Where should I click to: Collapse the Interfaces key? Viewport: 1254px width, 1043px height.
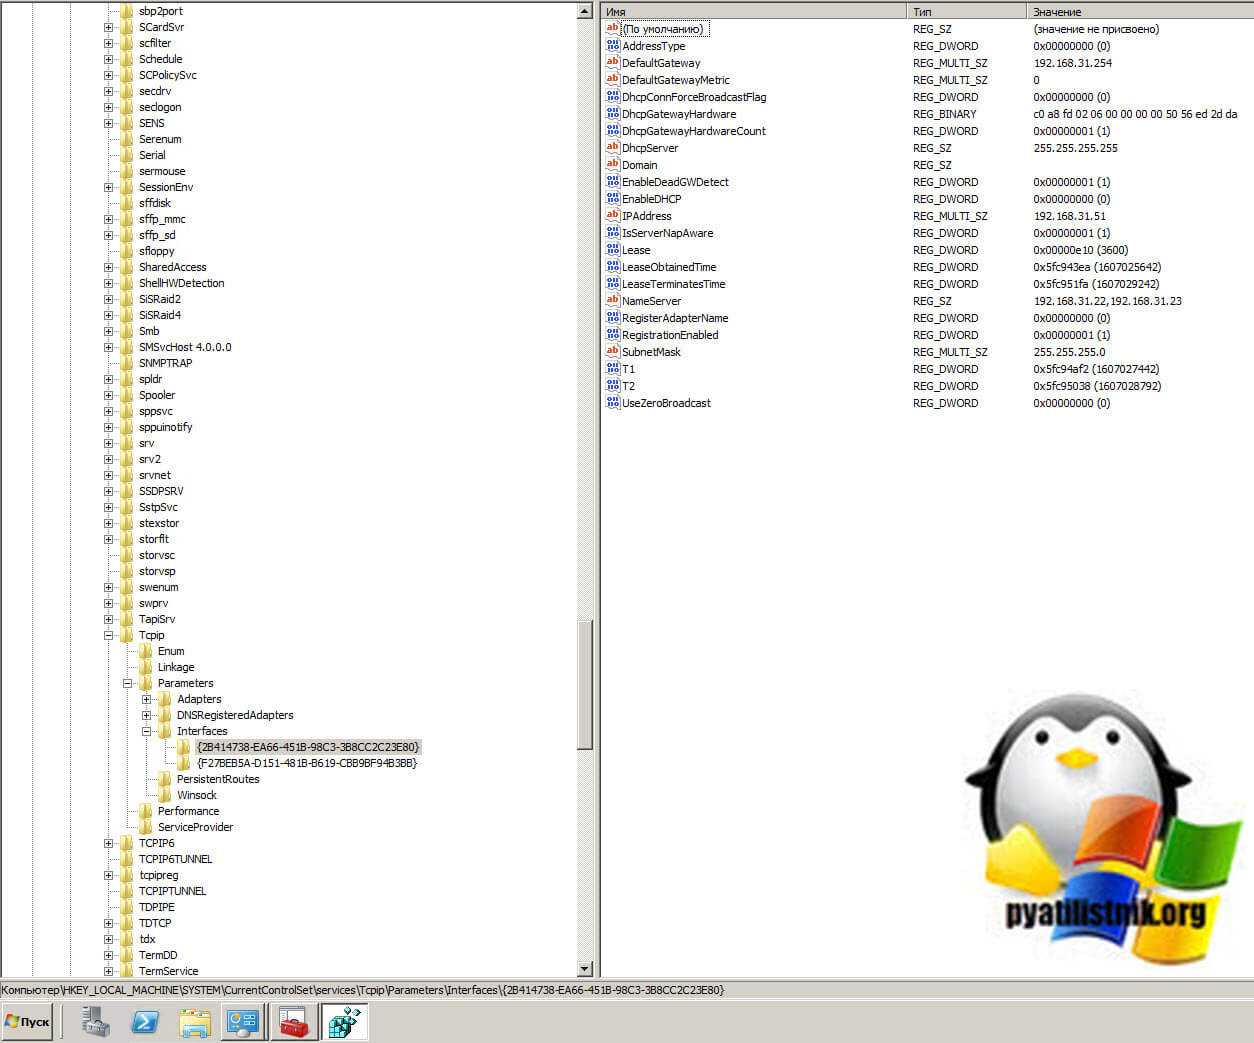pyautogui.click(x=146, y=731)
